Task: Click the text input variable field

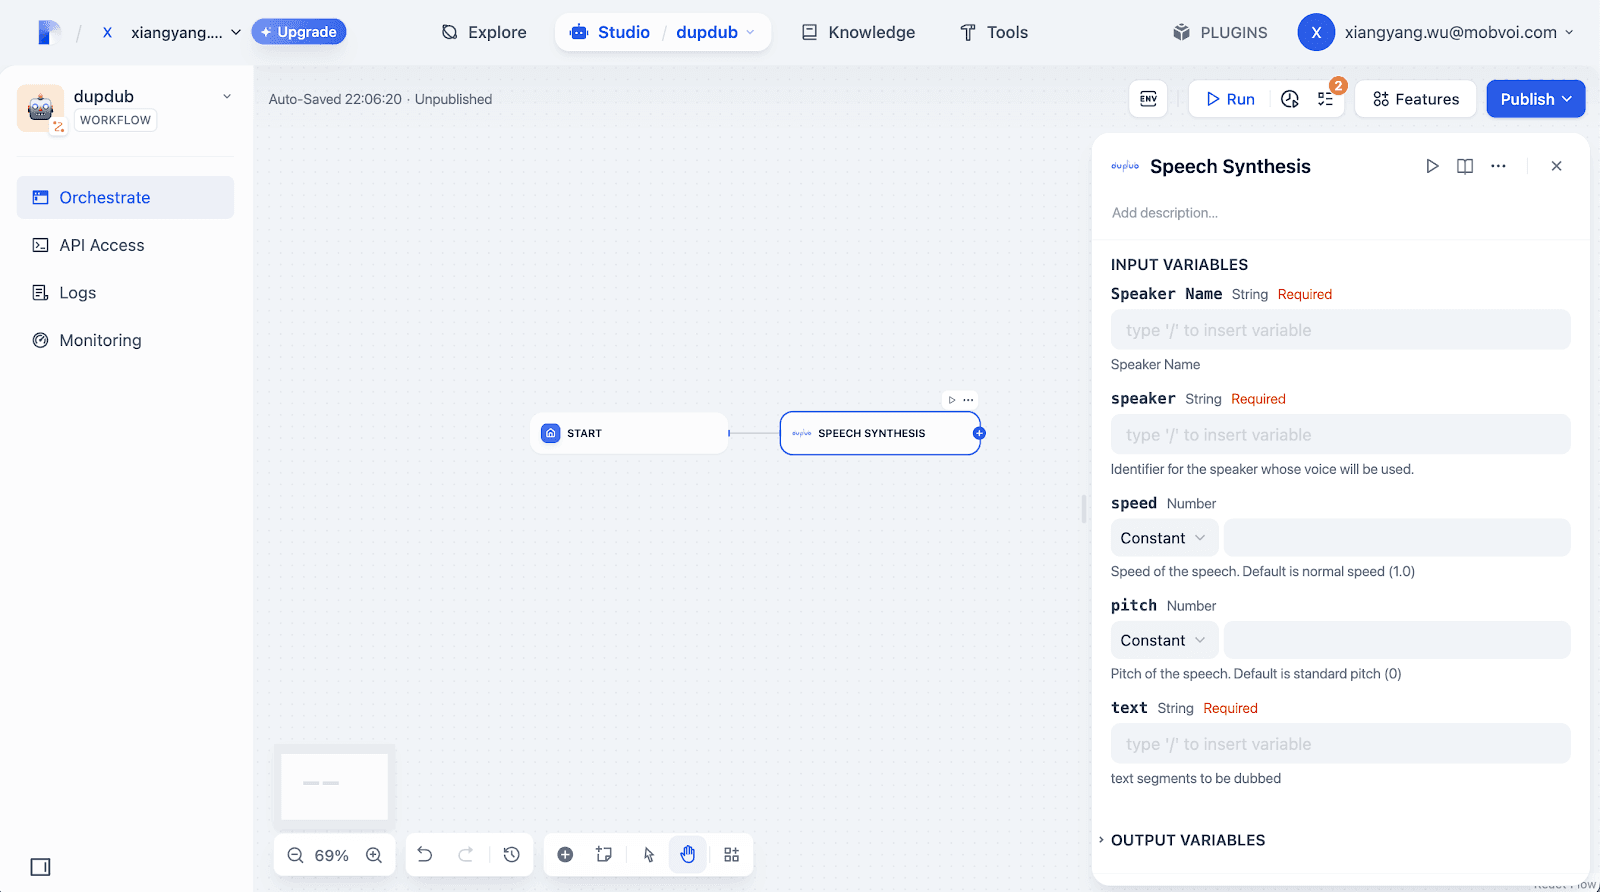Action: pyautogui.click(x=1340, y=744)
